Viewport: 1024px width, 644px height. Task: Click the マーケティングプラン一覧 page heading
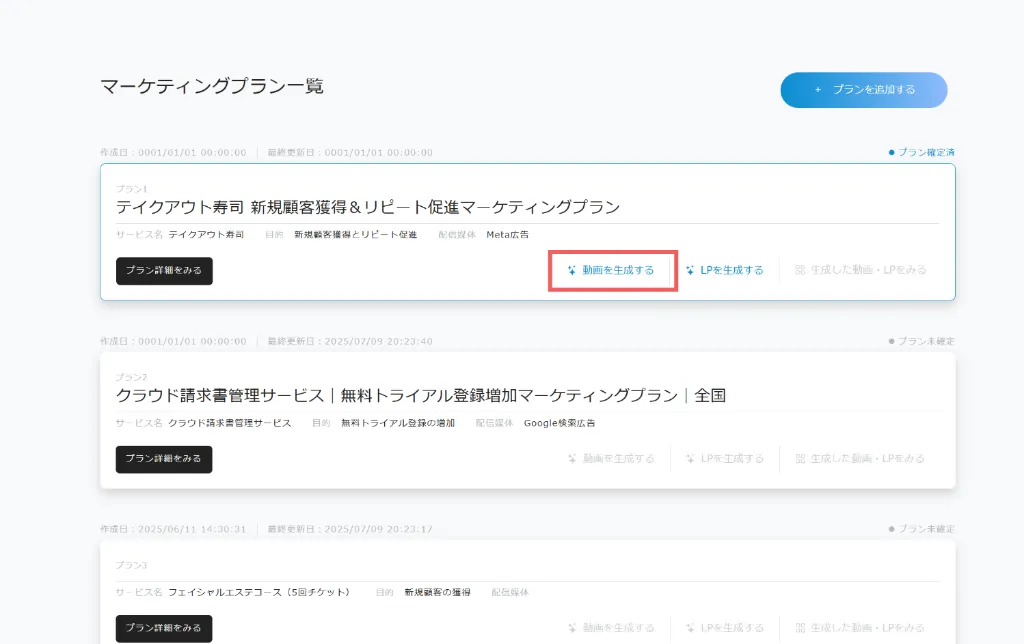[x=212, y=86]
